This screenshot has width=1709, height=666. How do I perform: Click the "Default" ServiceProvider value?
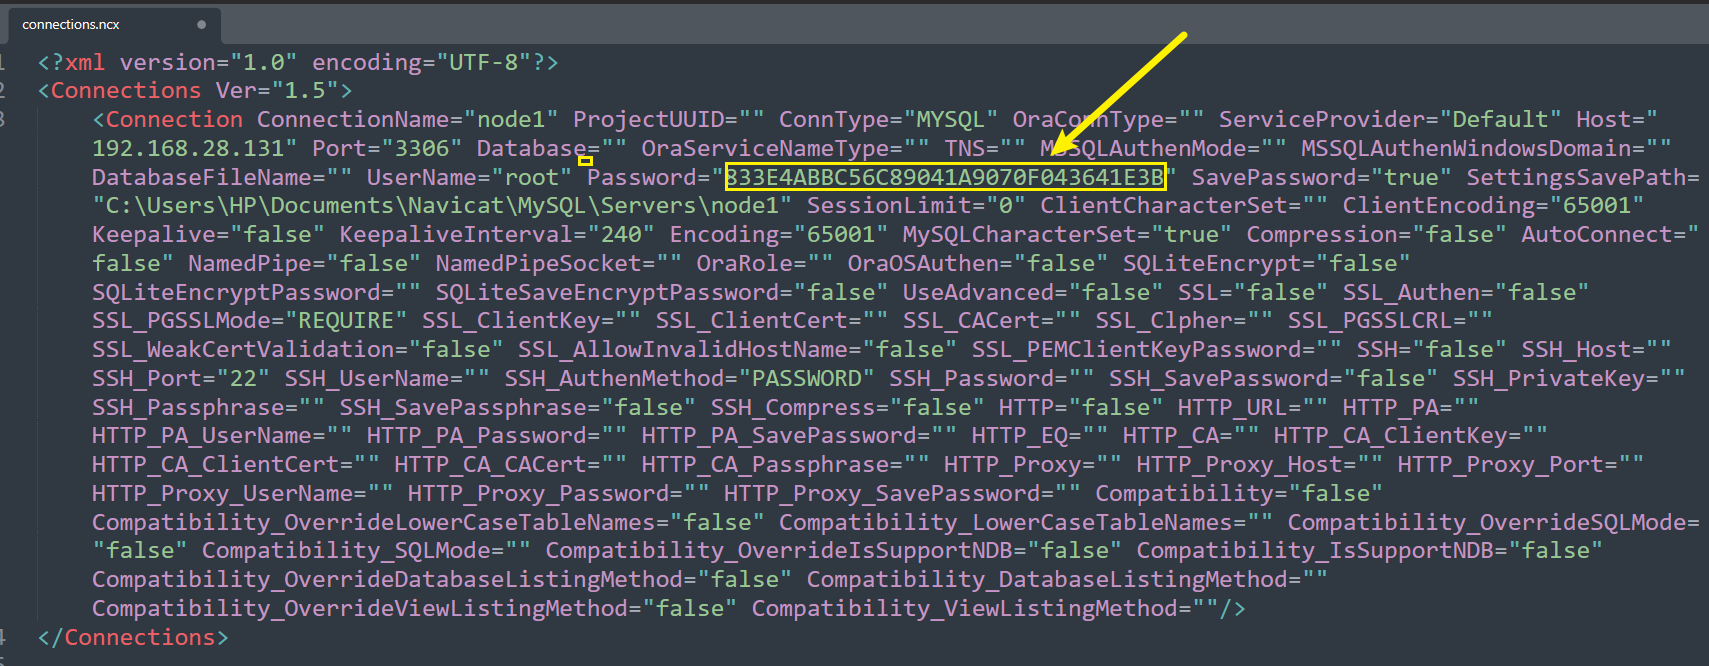point(1500,119)
